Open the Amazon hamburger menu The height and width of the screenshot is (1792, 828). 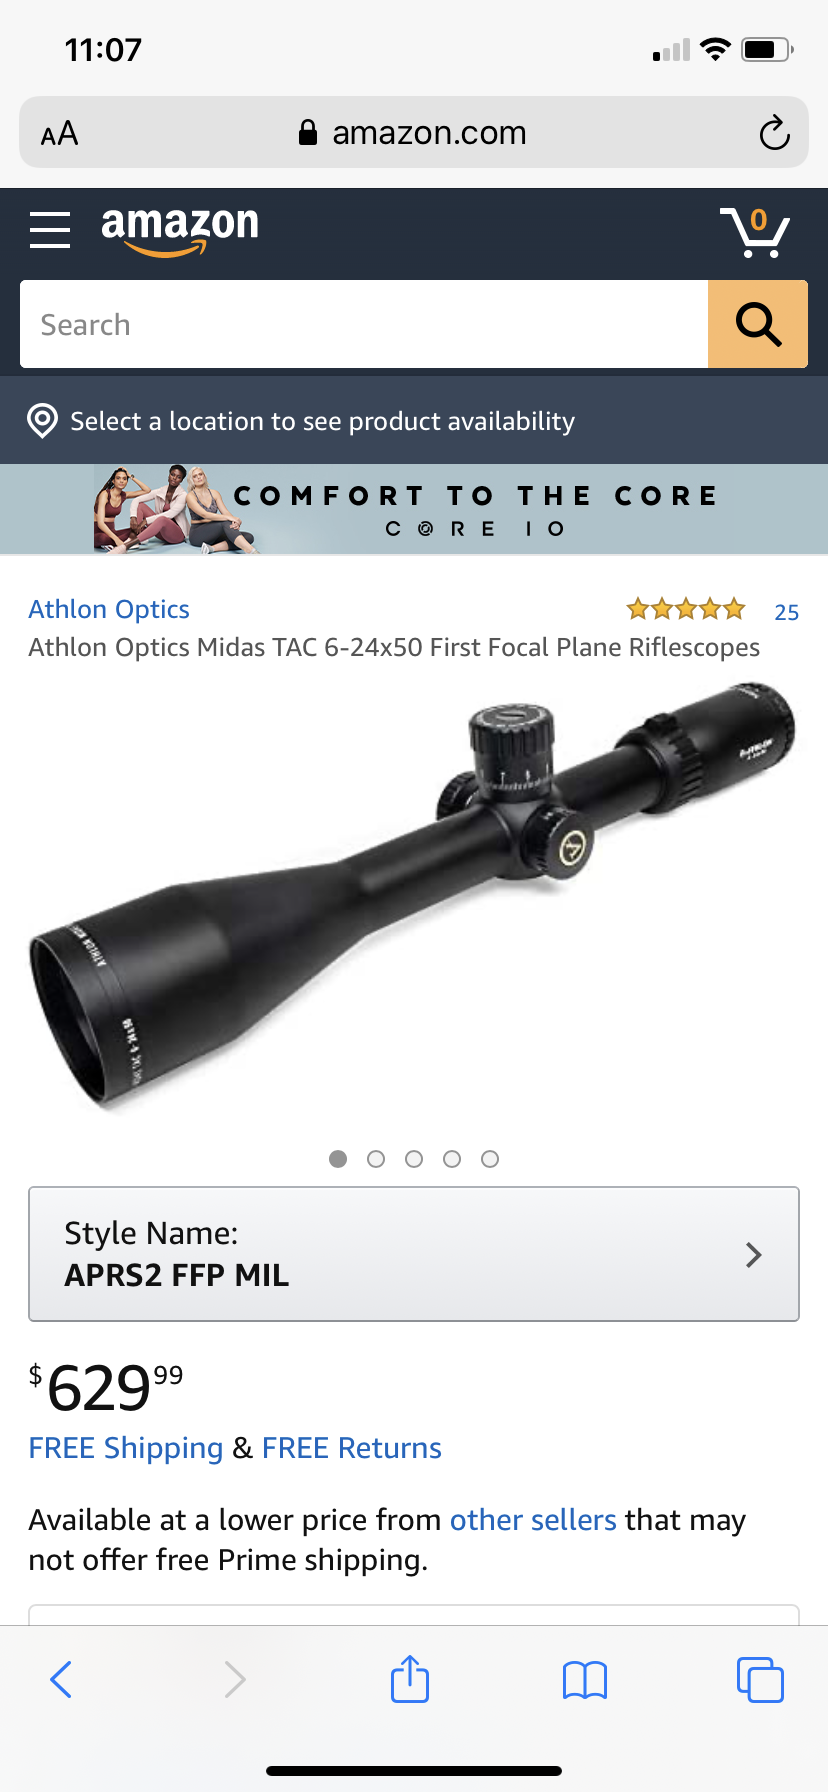click(50, 230)
